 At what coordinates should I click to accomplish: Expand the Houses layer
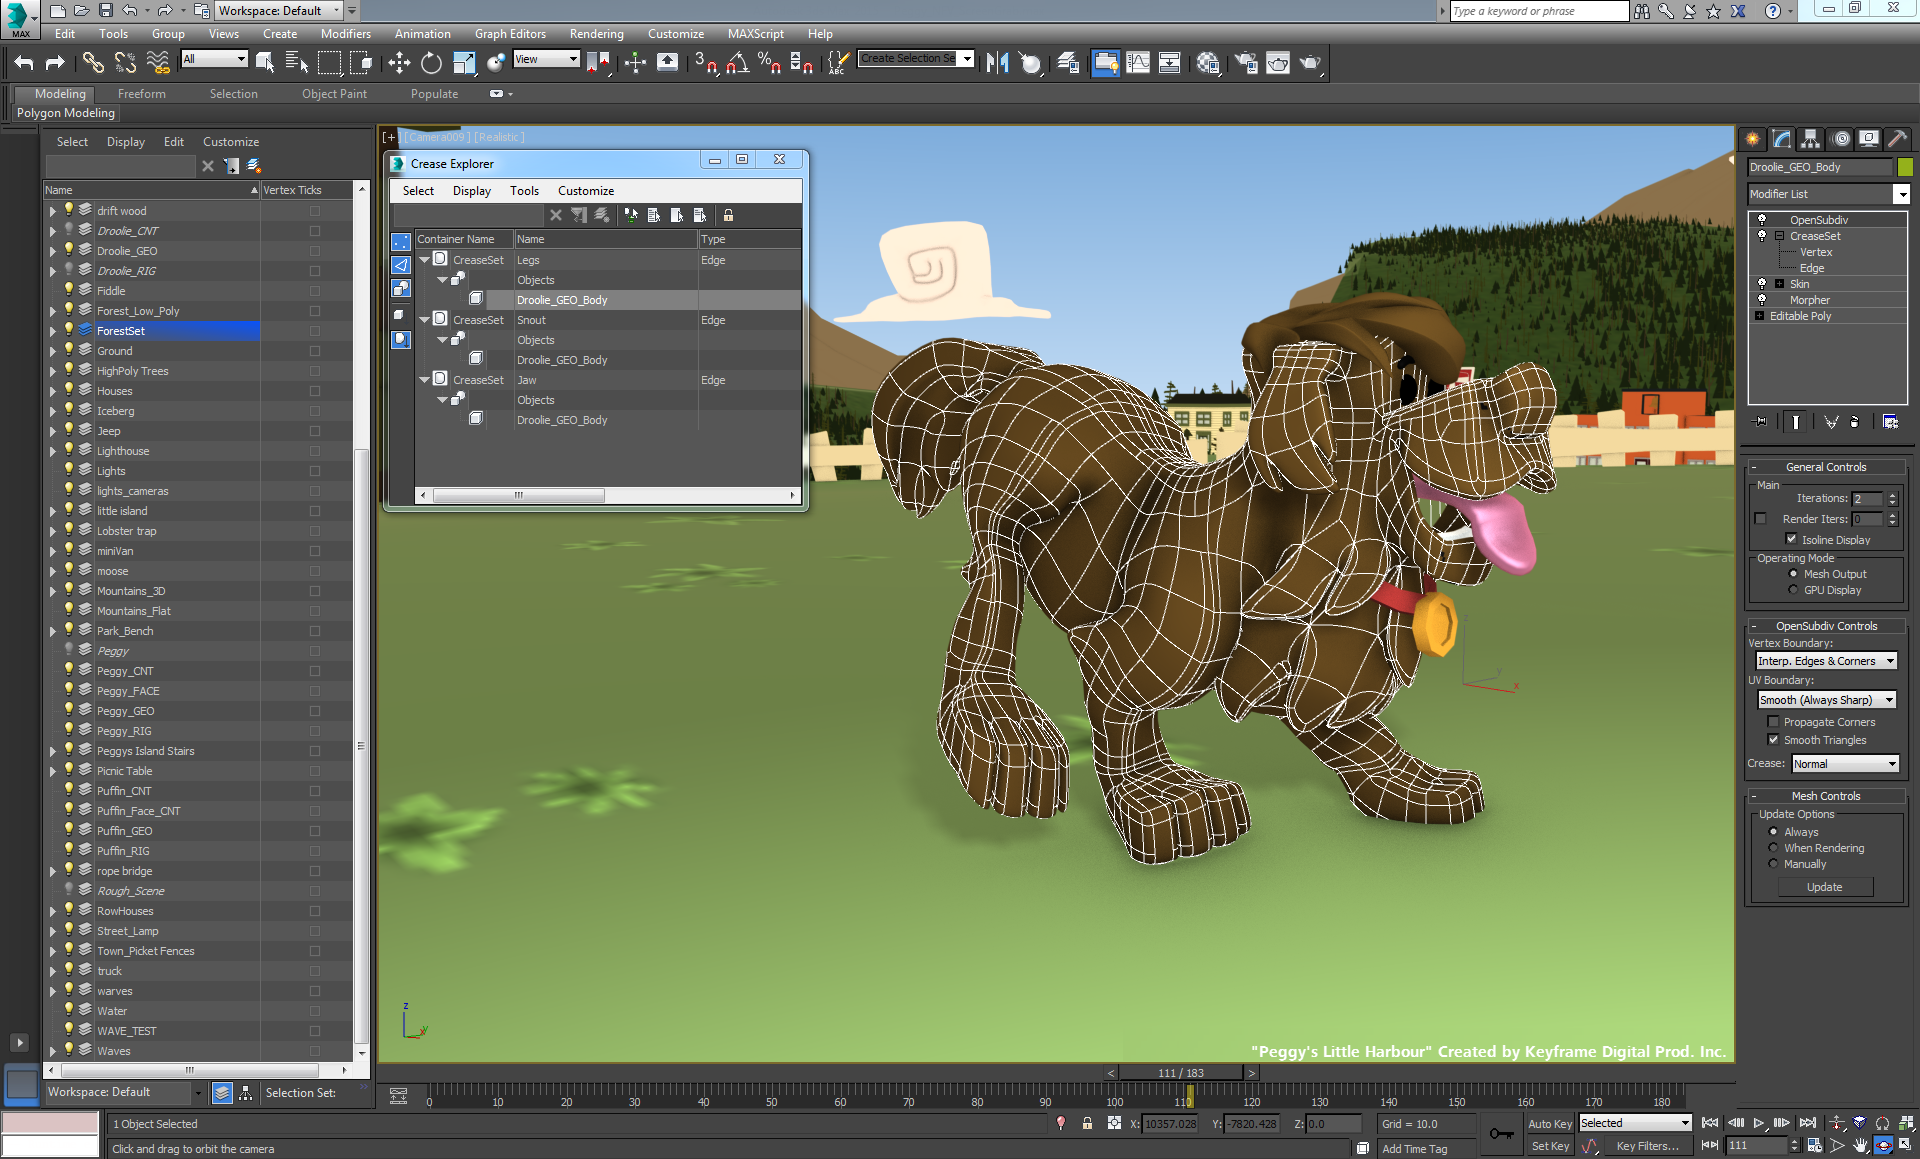[x=53, y=391]
